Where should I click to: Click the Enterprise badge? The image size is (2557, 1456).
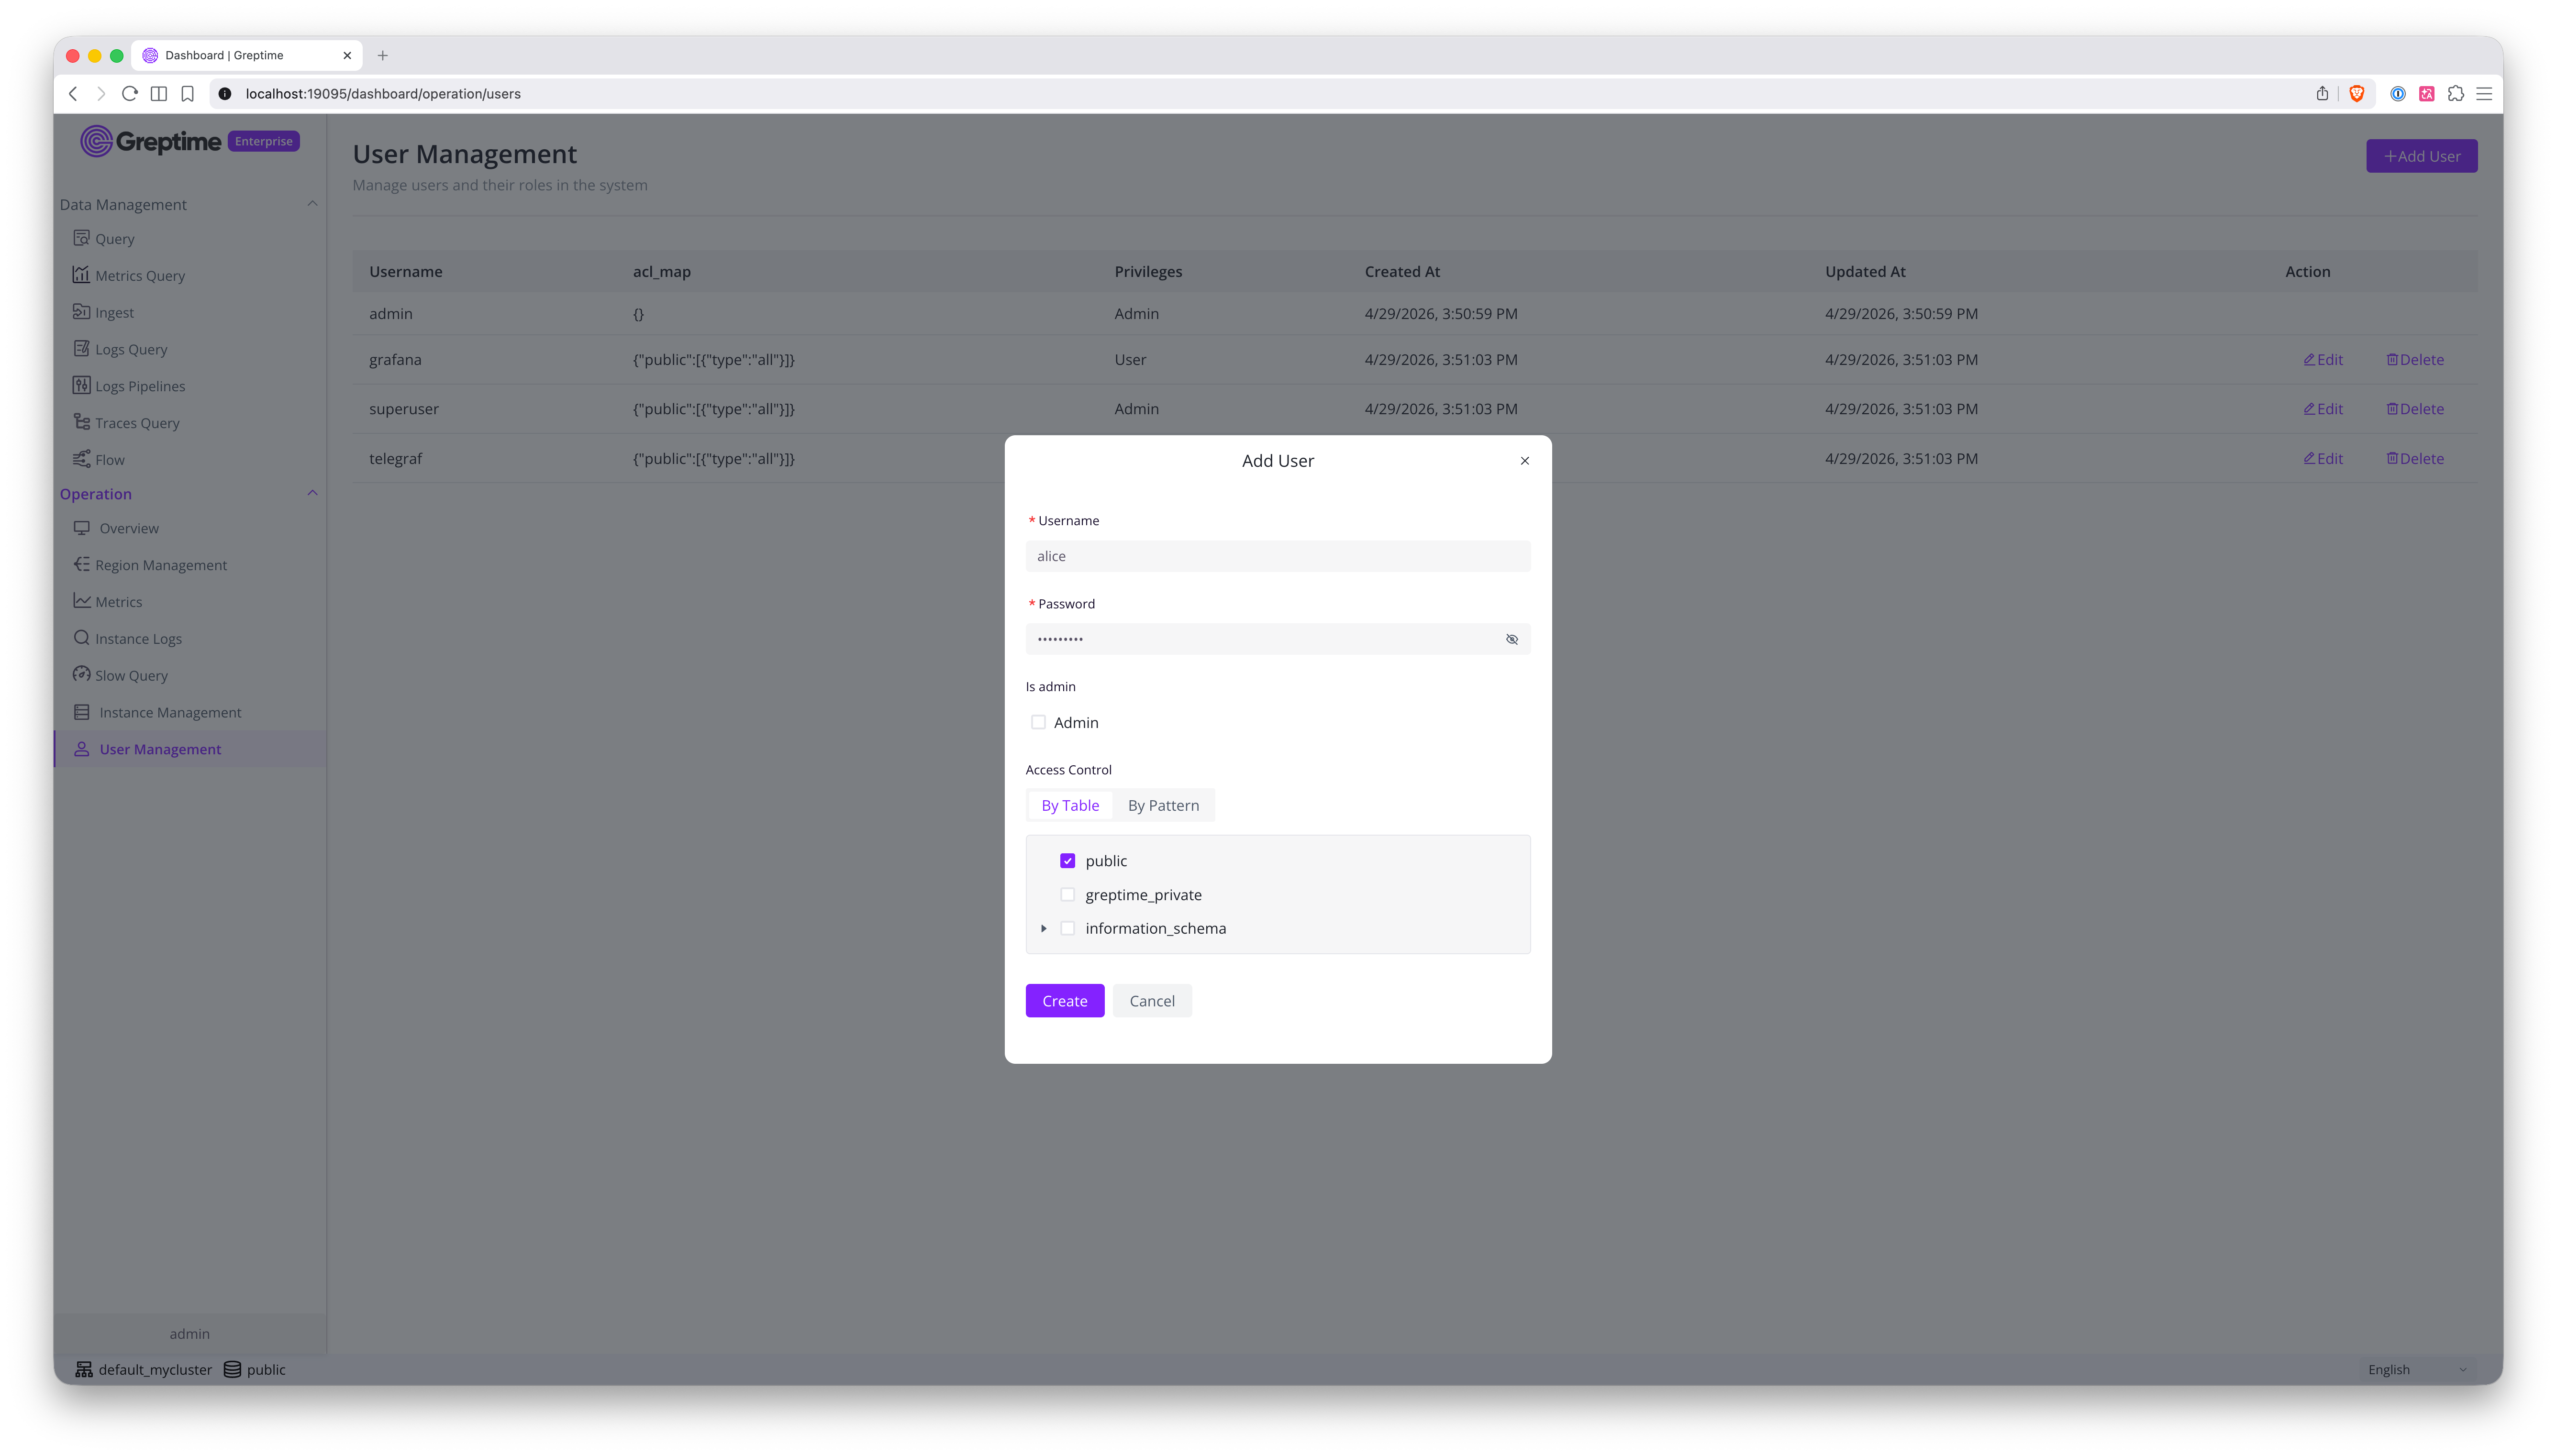(264, 141)
